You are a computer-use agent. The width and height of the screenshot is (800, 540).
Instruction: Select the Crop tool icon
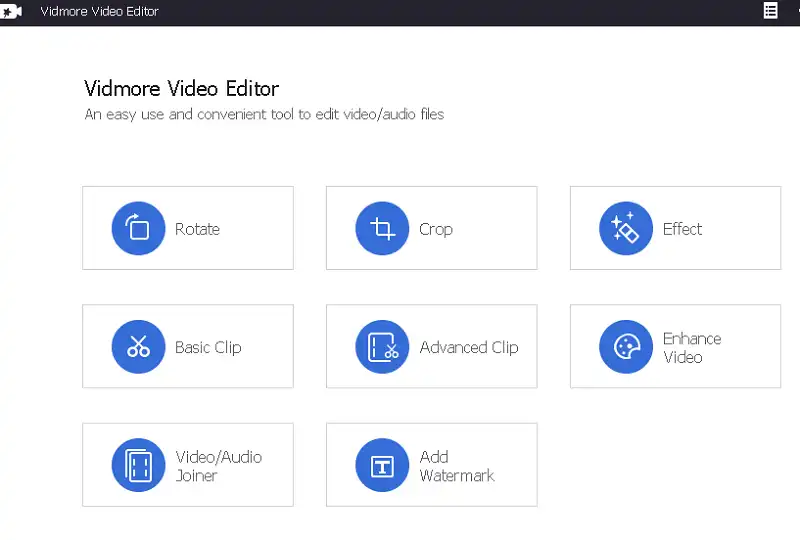(x=382, y=229)
